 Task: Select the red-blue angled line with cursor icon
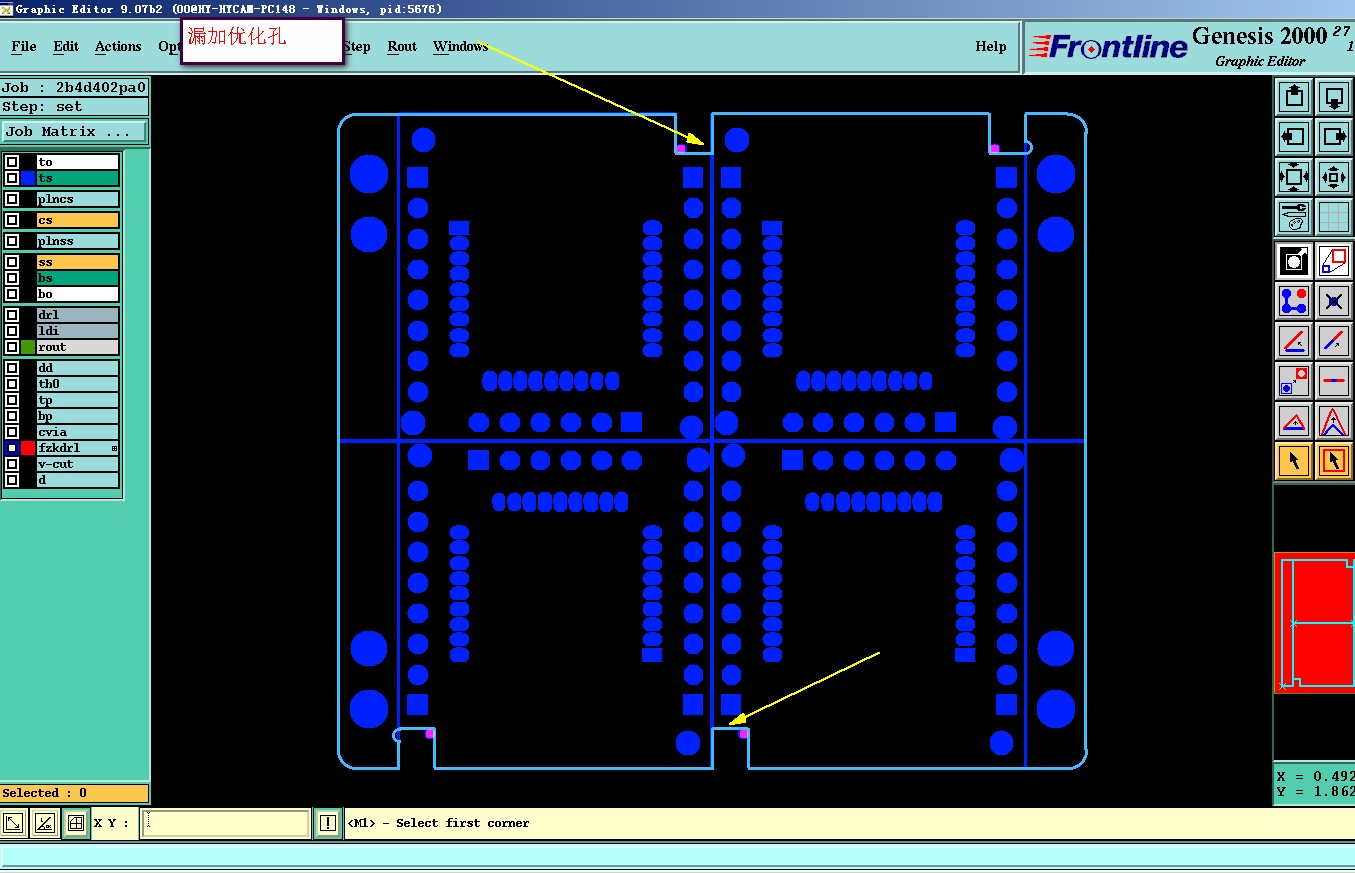(x=1294, y=341)
